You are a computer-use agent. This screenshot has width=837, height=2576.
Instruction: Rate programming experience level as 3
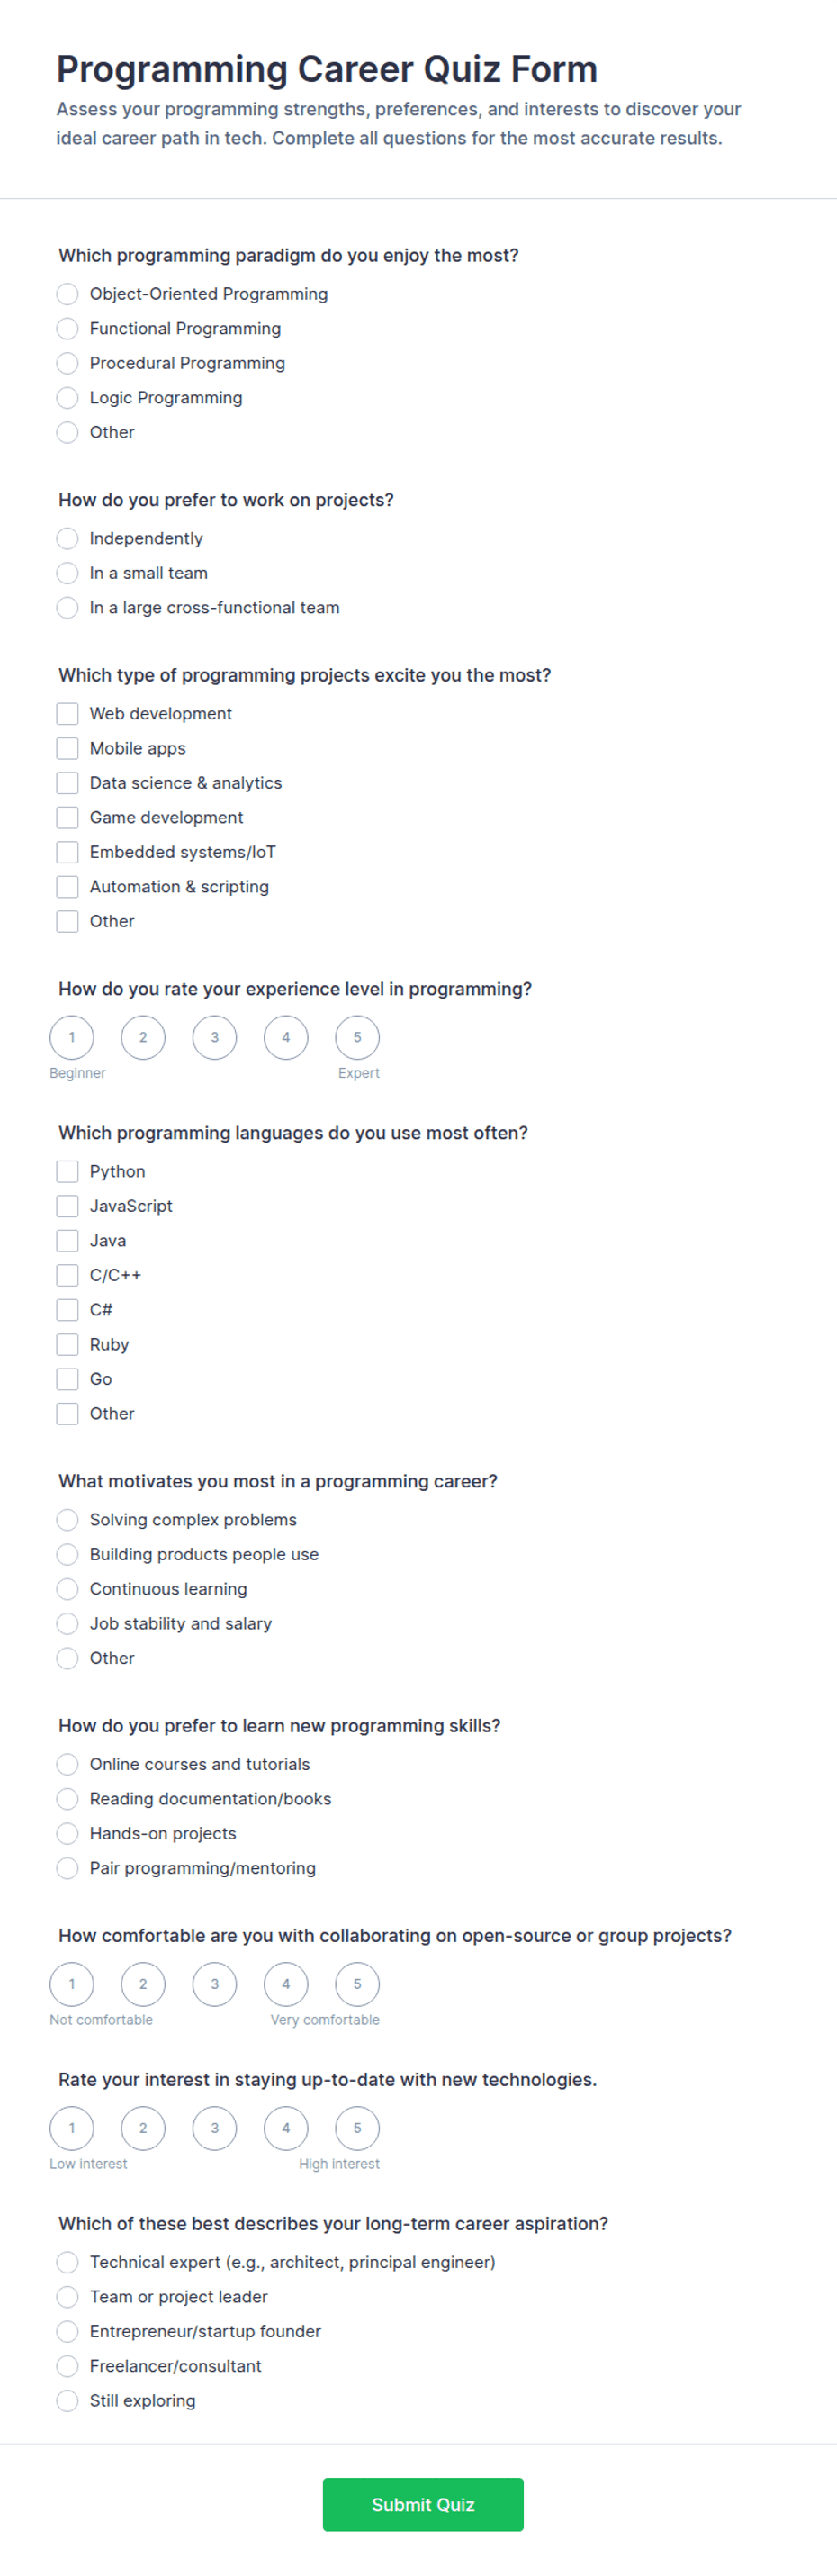215,1038
